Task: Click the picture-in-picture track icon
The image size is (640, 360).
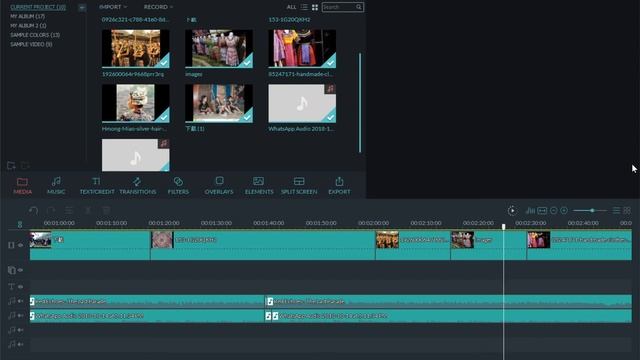Action: coord(11,270)
